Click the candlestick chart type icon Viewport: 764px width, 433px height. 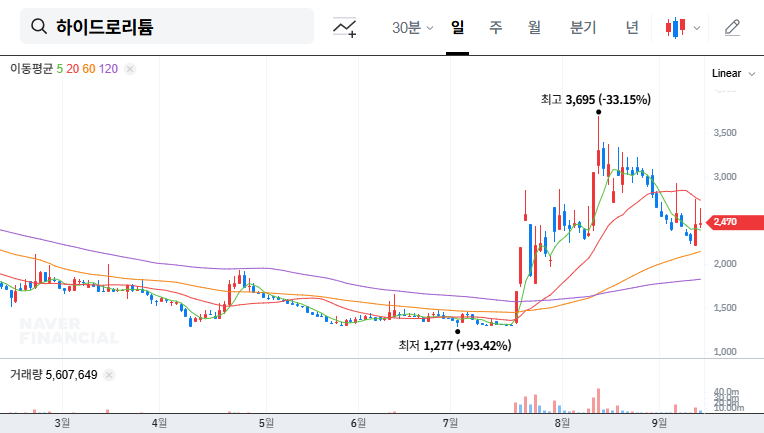676,28
